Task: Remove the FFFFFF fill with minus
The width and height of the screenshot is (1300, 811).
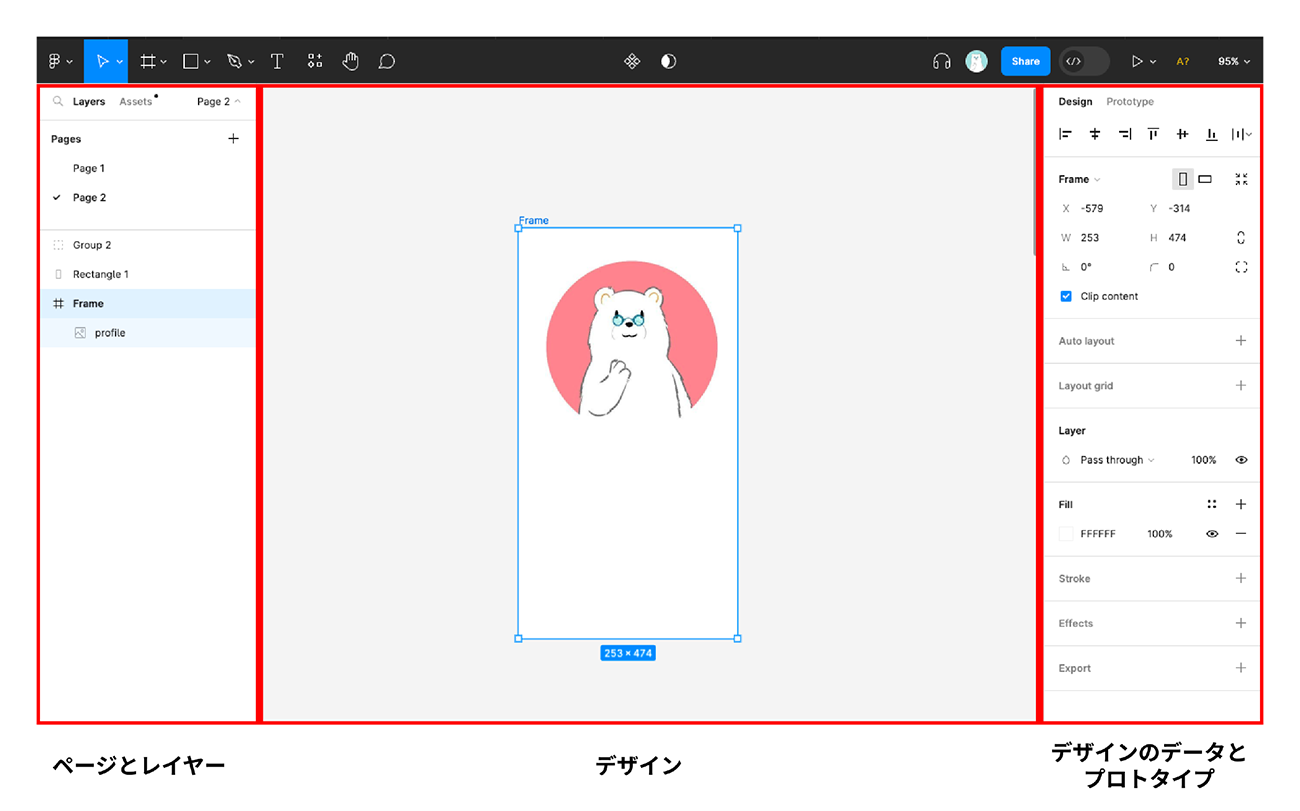Action: [1241, 534]
